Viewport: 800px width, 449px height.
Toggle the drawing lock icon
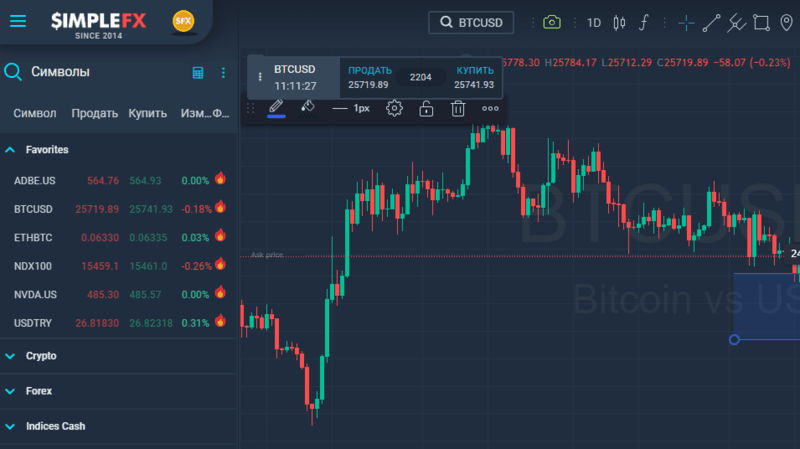point(426,109)
